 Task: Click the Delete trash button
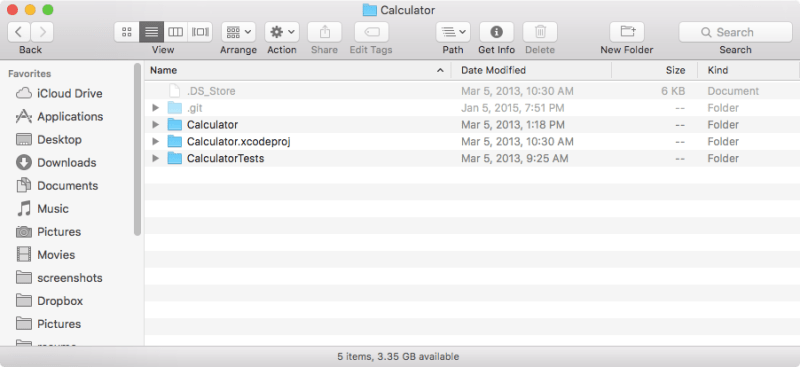tap(540, 32)
